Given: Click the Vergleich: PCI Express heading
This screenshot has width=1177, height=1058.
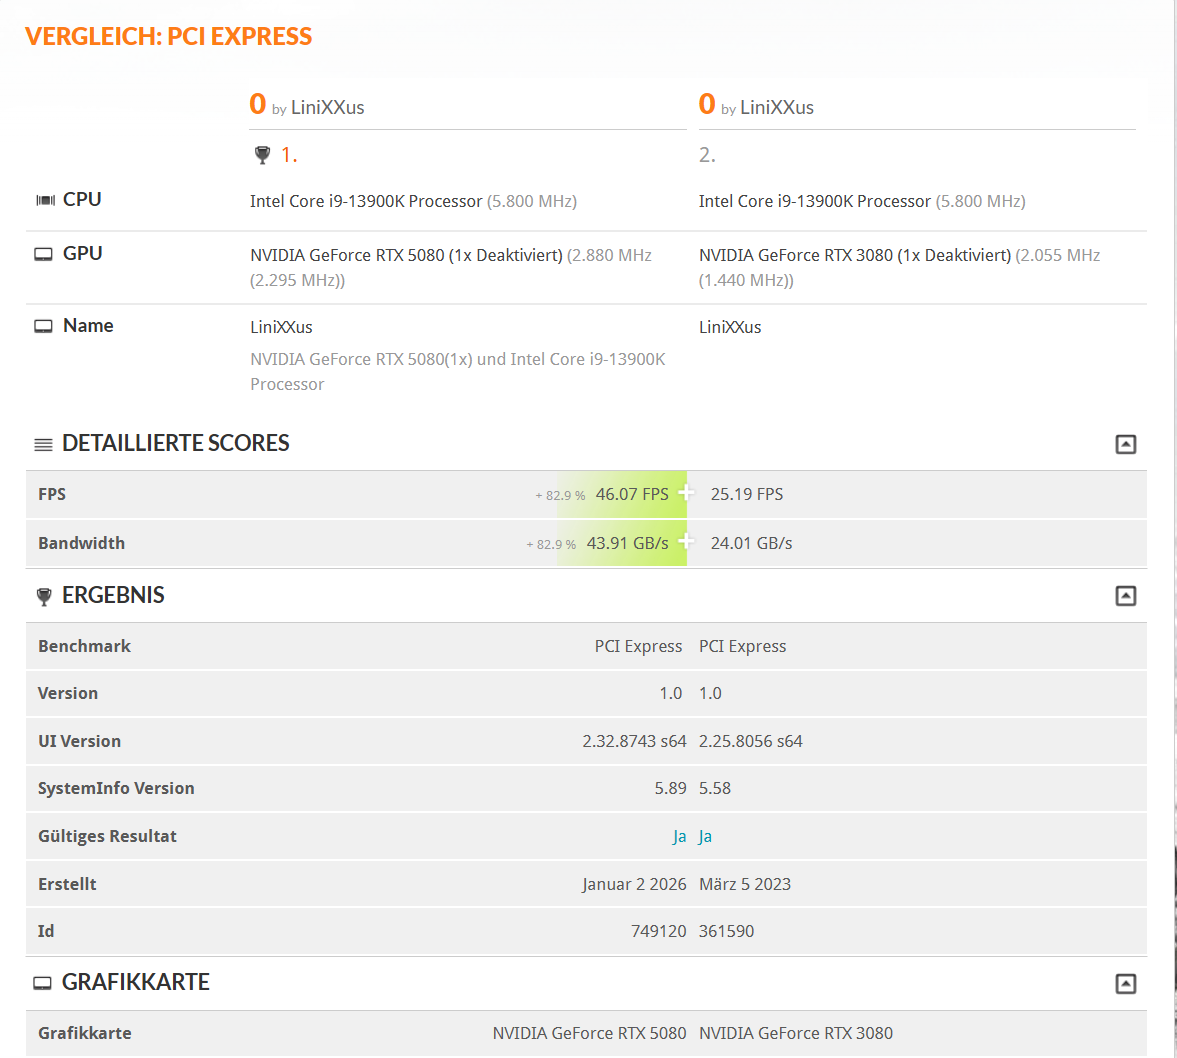Looking at the screenshot, I should [x=168, y=37].
